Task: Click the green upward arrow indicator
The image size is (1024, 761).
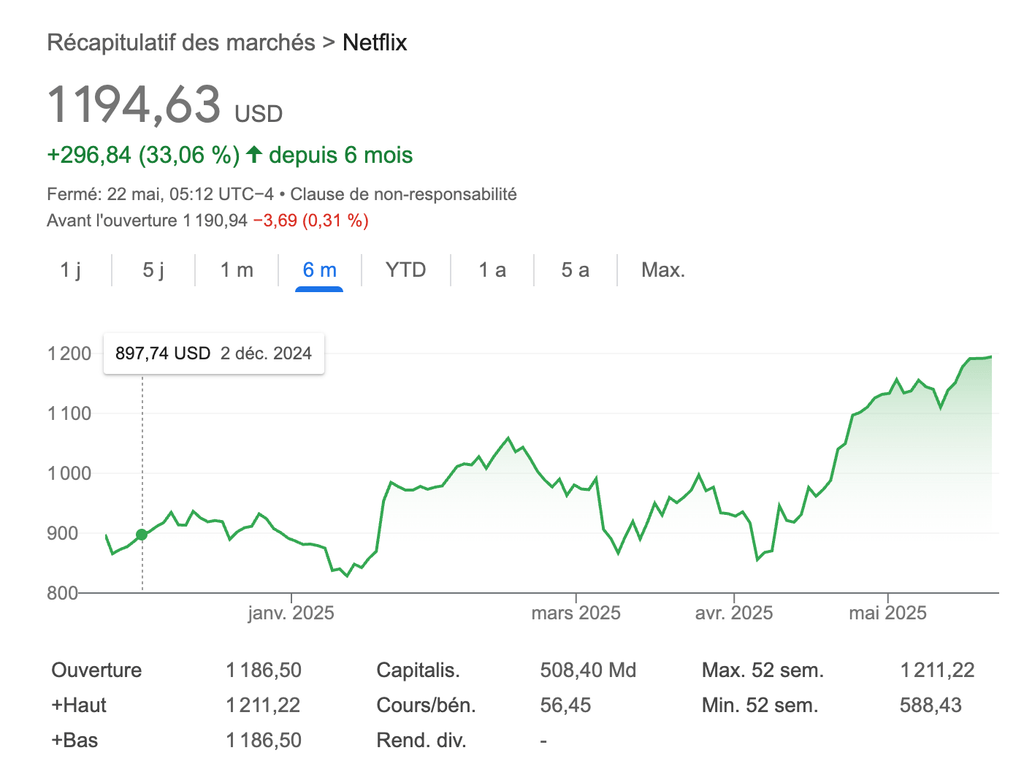Action: click(x=255, y=155)
